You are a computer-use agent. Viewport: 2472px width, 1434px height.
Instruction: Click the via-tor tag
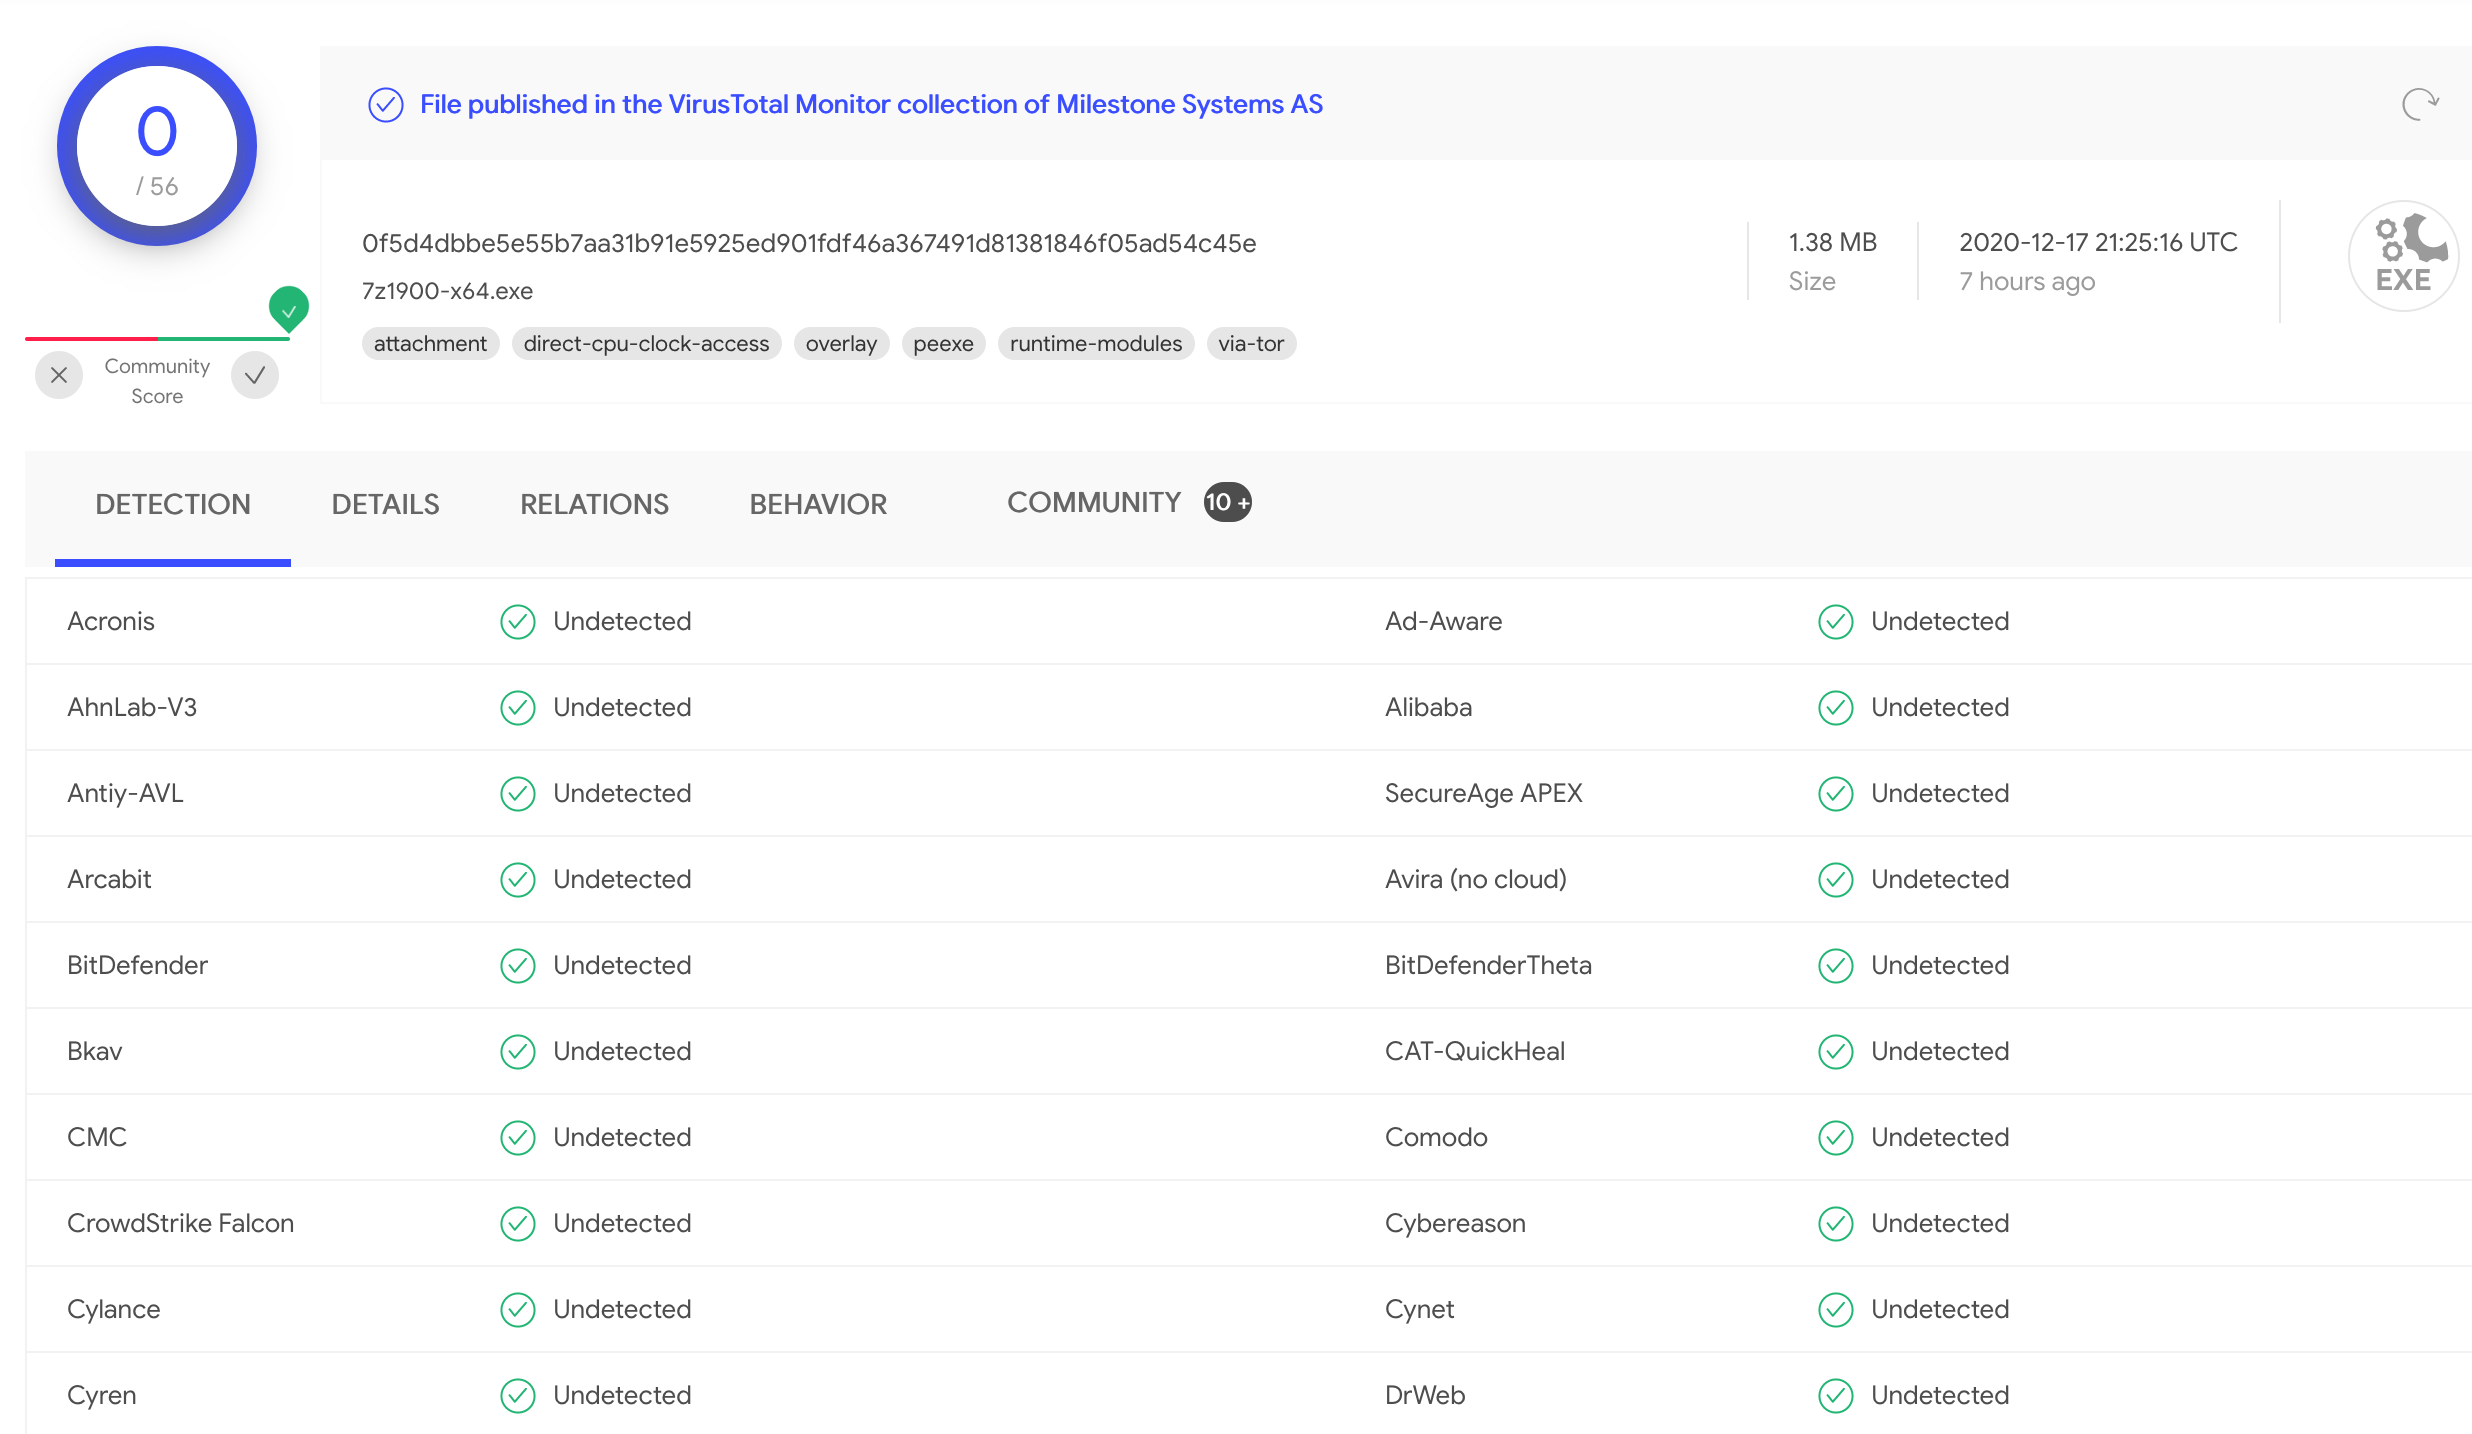[1251, 344]
